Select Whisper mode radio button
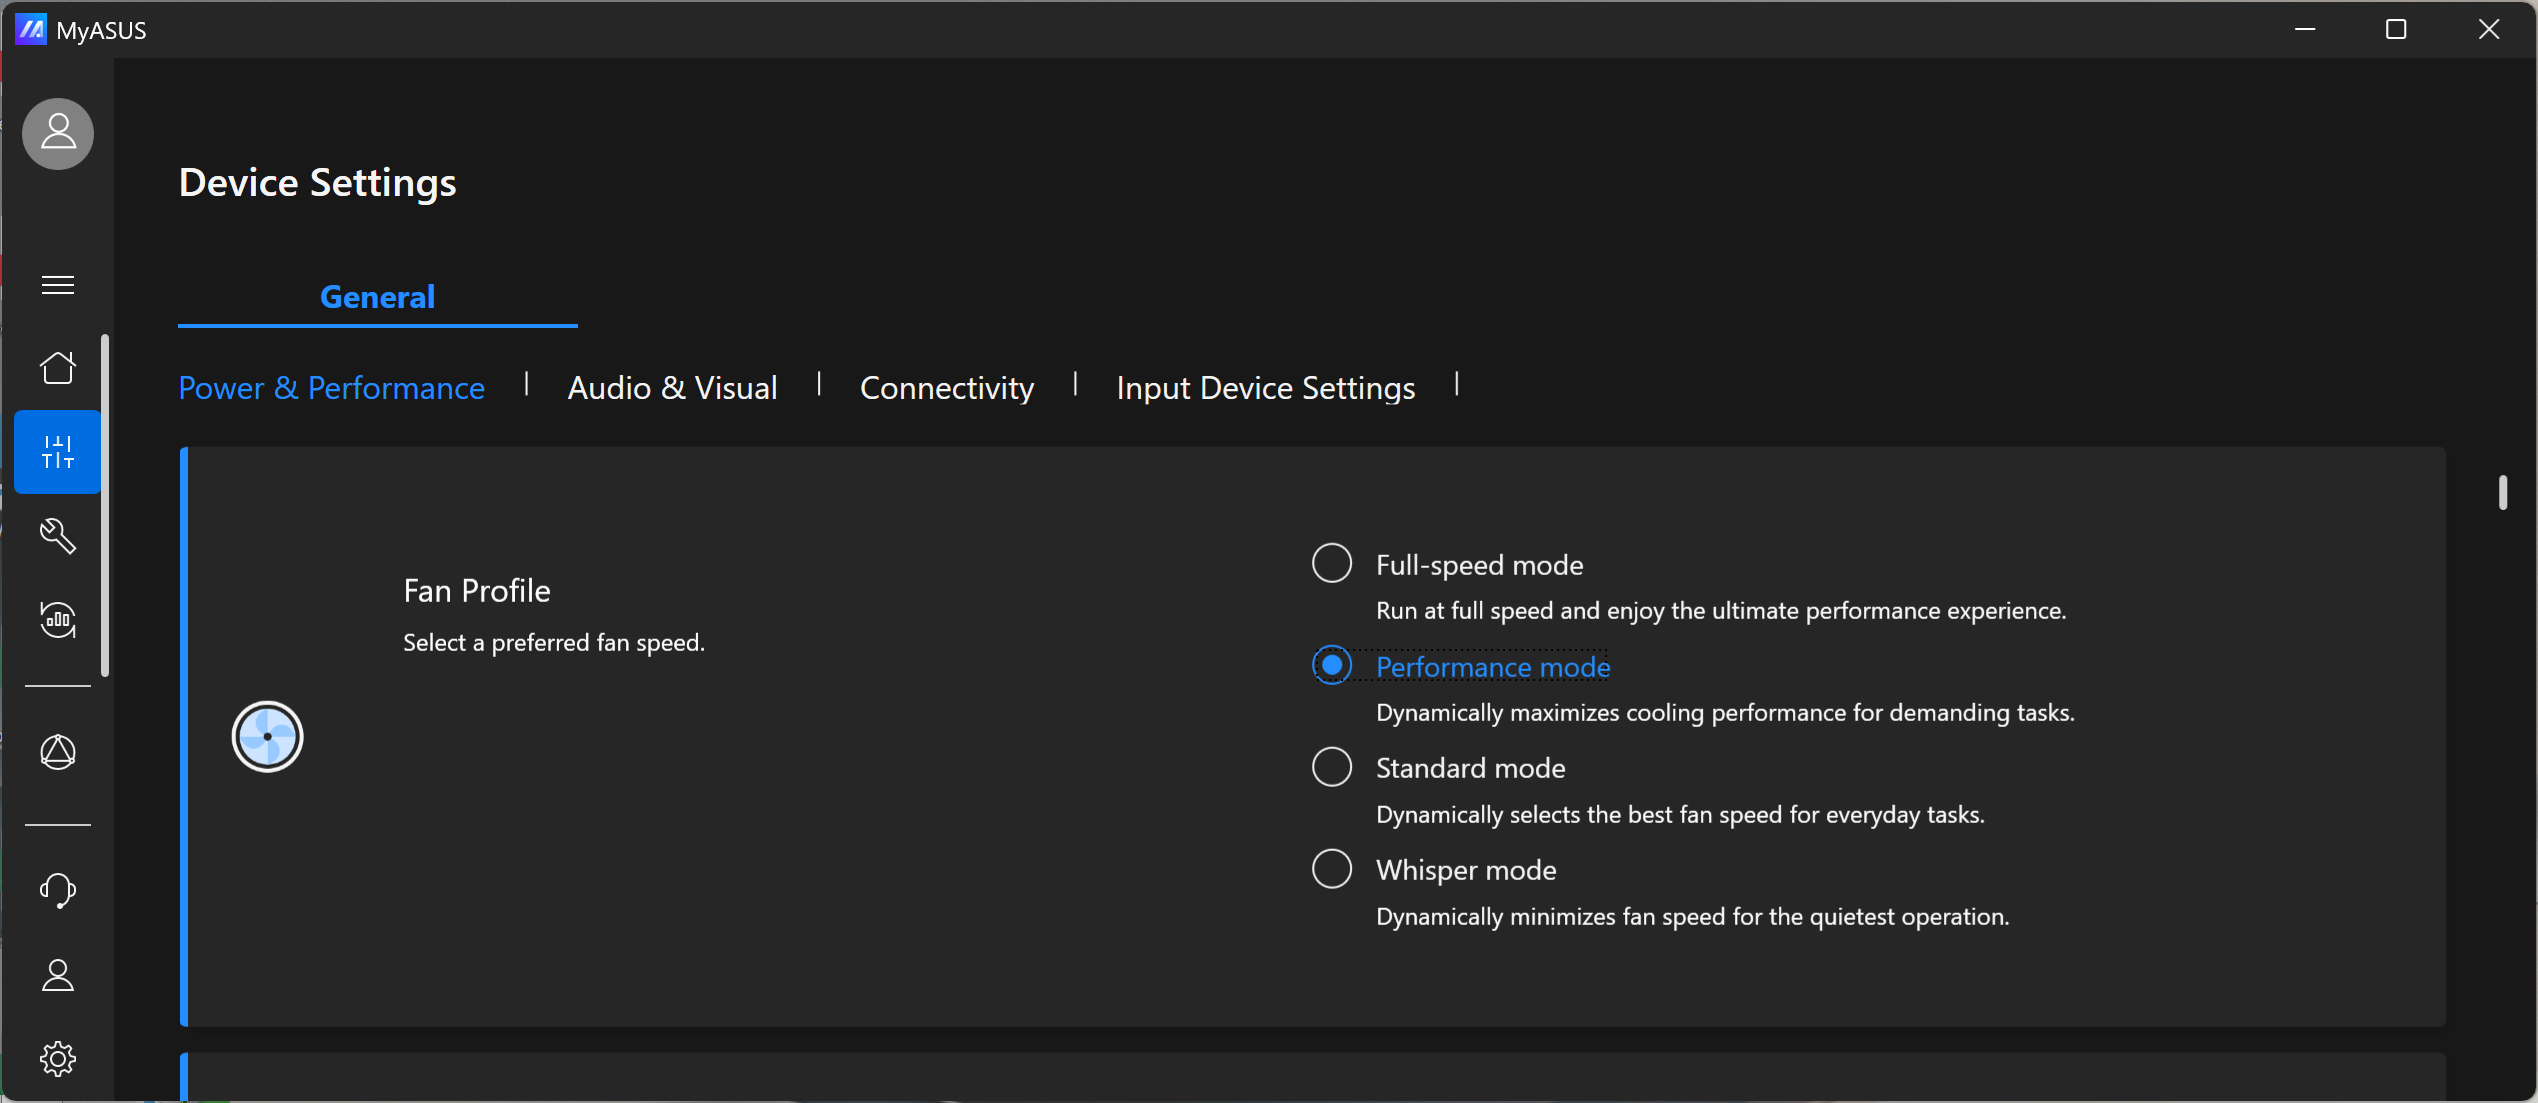Image resolution: width=2538 pixels, height=1103 pixels. [1332, 869]
